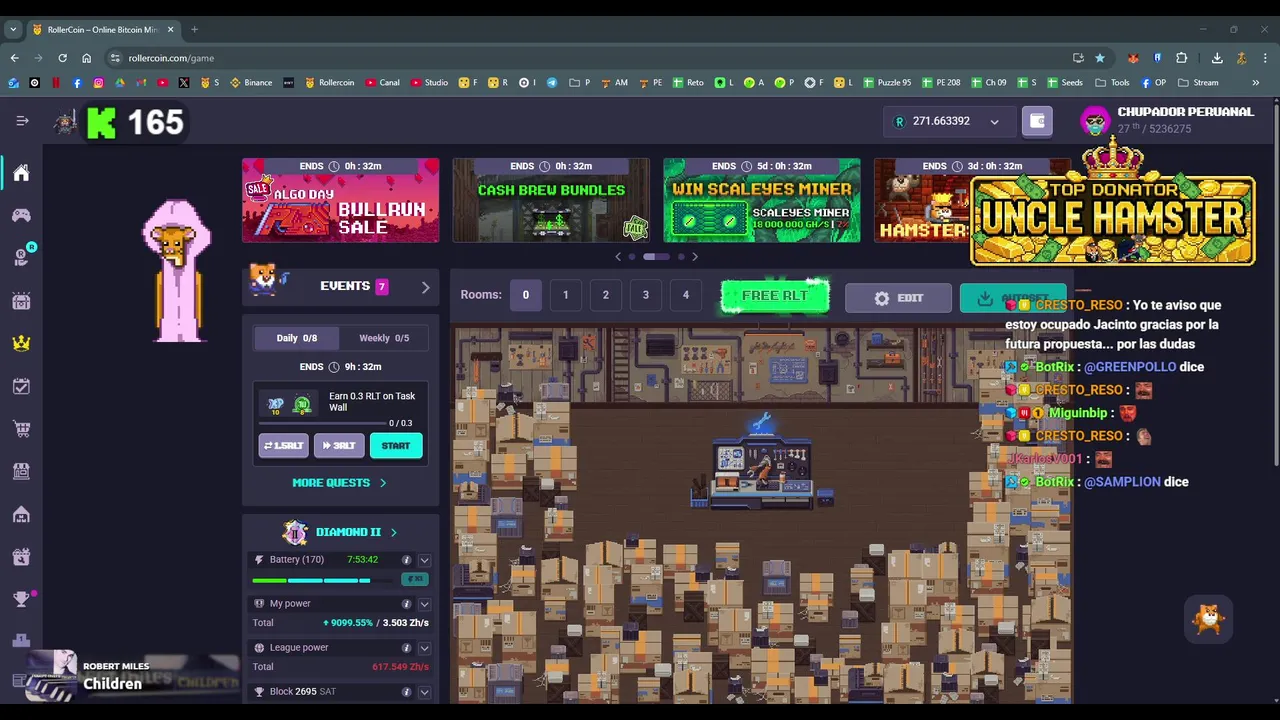Open the Telegram bookmark icon
This screenshot has height=720, width=1280.
point(551,82)
